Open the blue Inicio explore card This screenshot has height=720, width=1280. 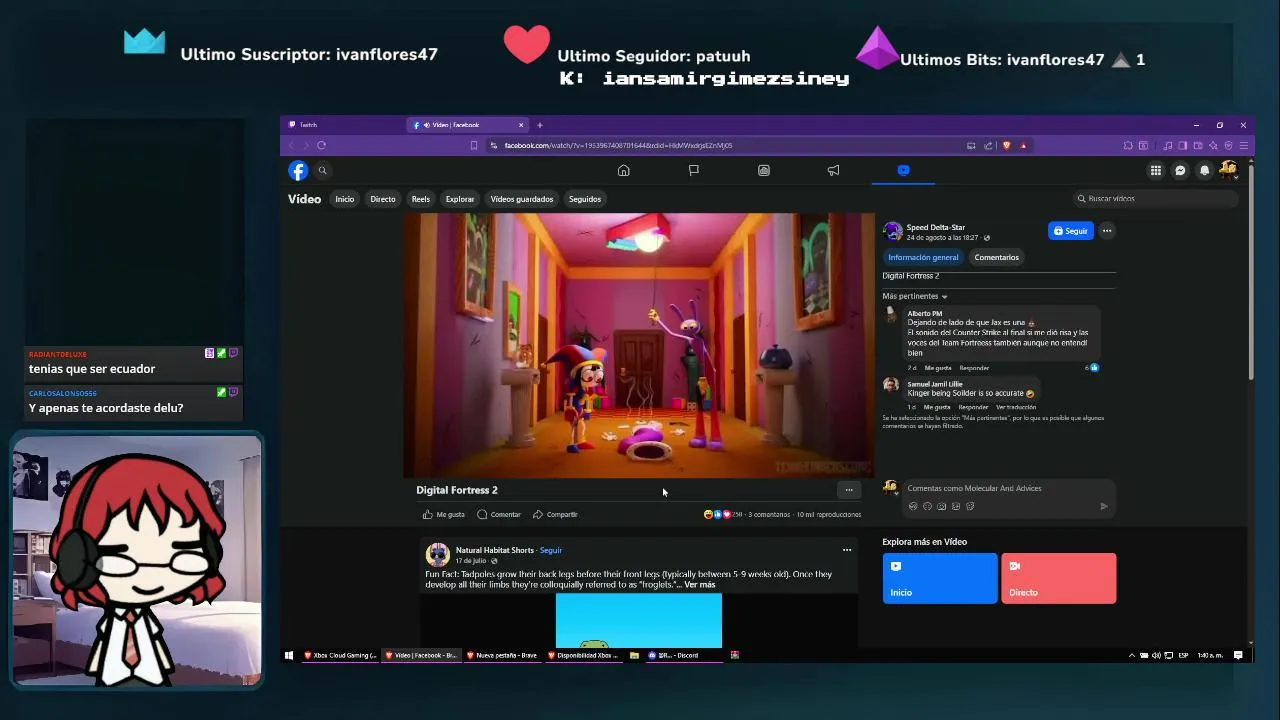(940, 578)
